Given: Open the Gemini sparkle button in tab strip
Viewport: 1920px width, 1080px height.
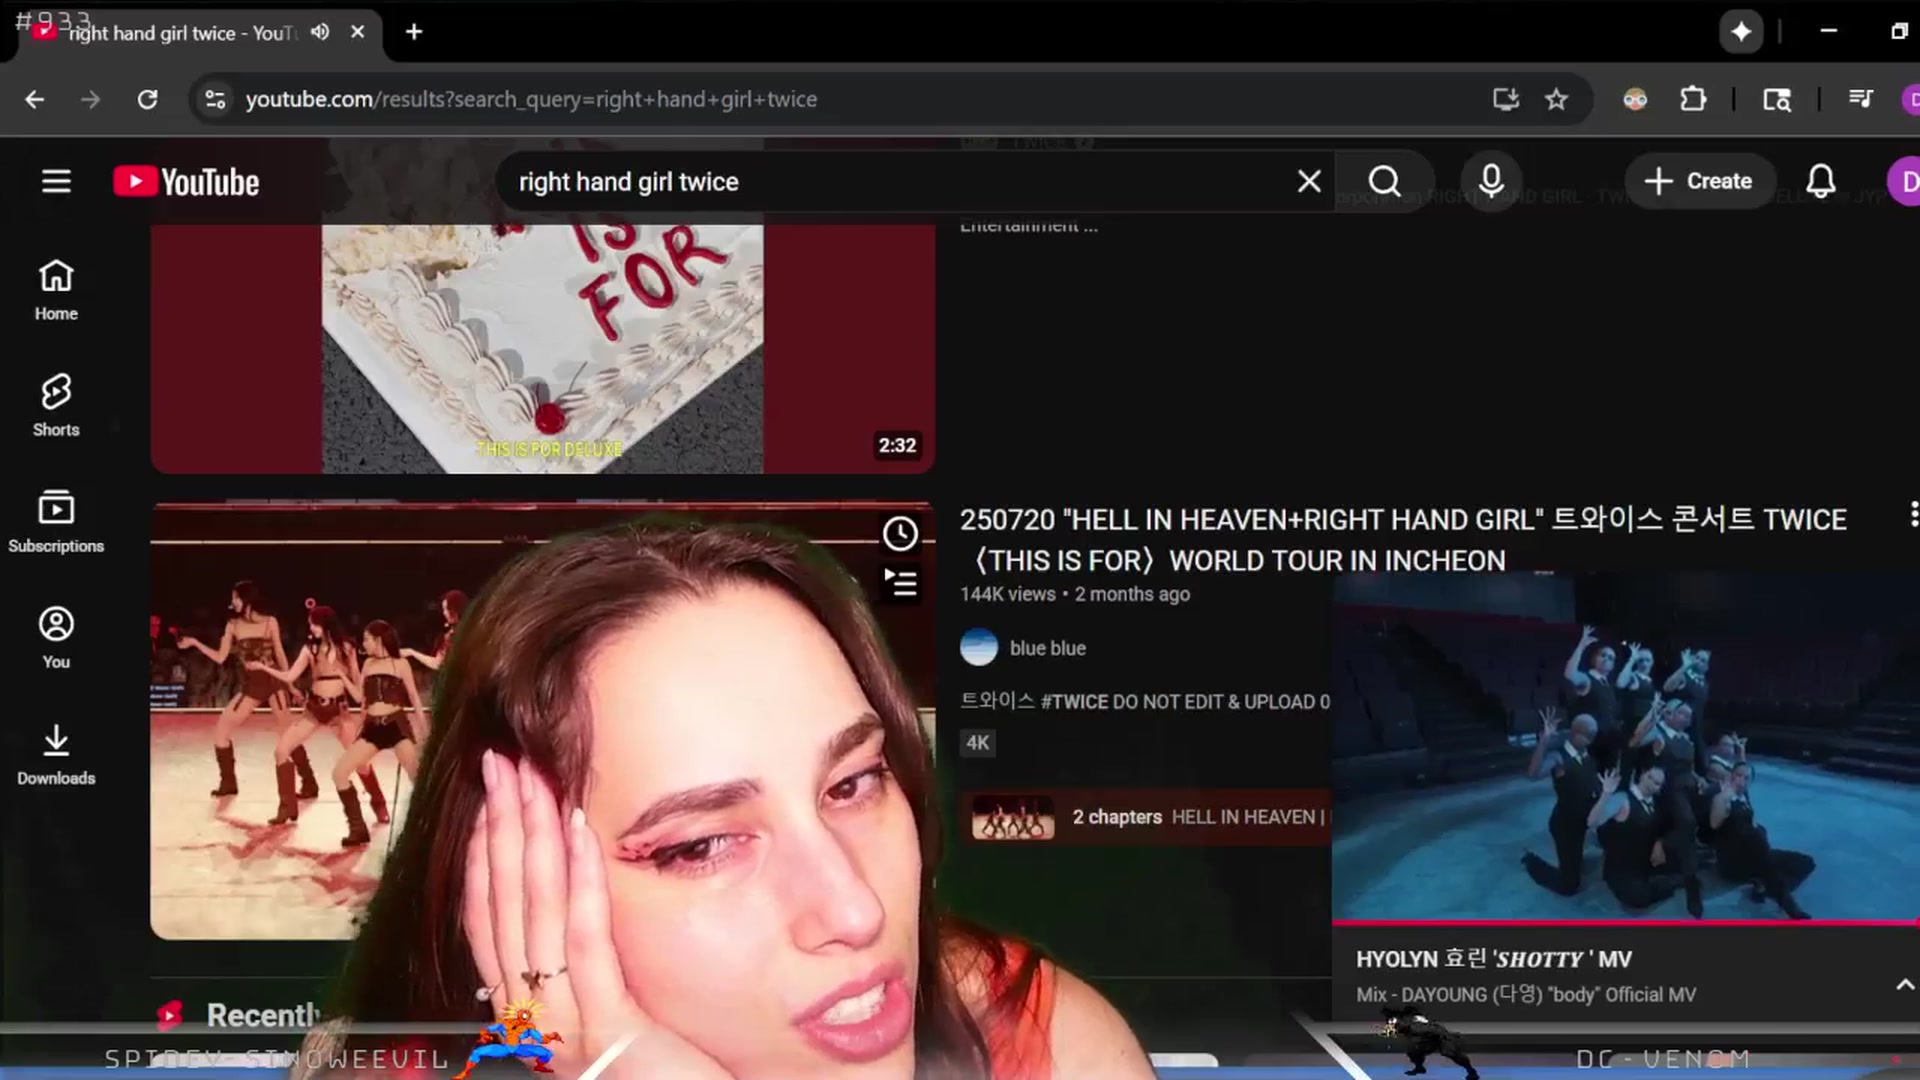Looking at the screenshot, I should point(1741,32).
